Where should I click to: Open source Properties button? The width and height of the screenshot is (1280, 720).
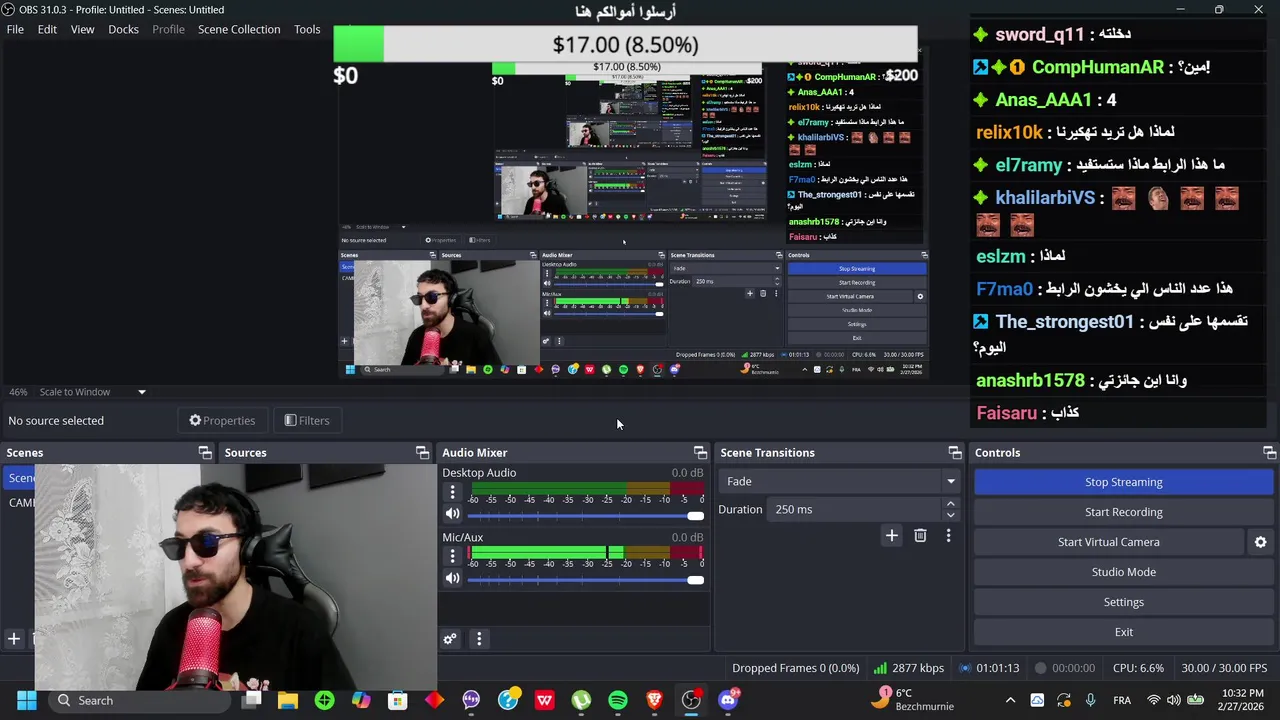pos(222,421)
